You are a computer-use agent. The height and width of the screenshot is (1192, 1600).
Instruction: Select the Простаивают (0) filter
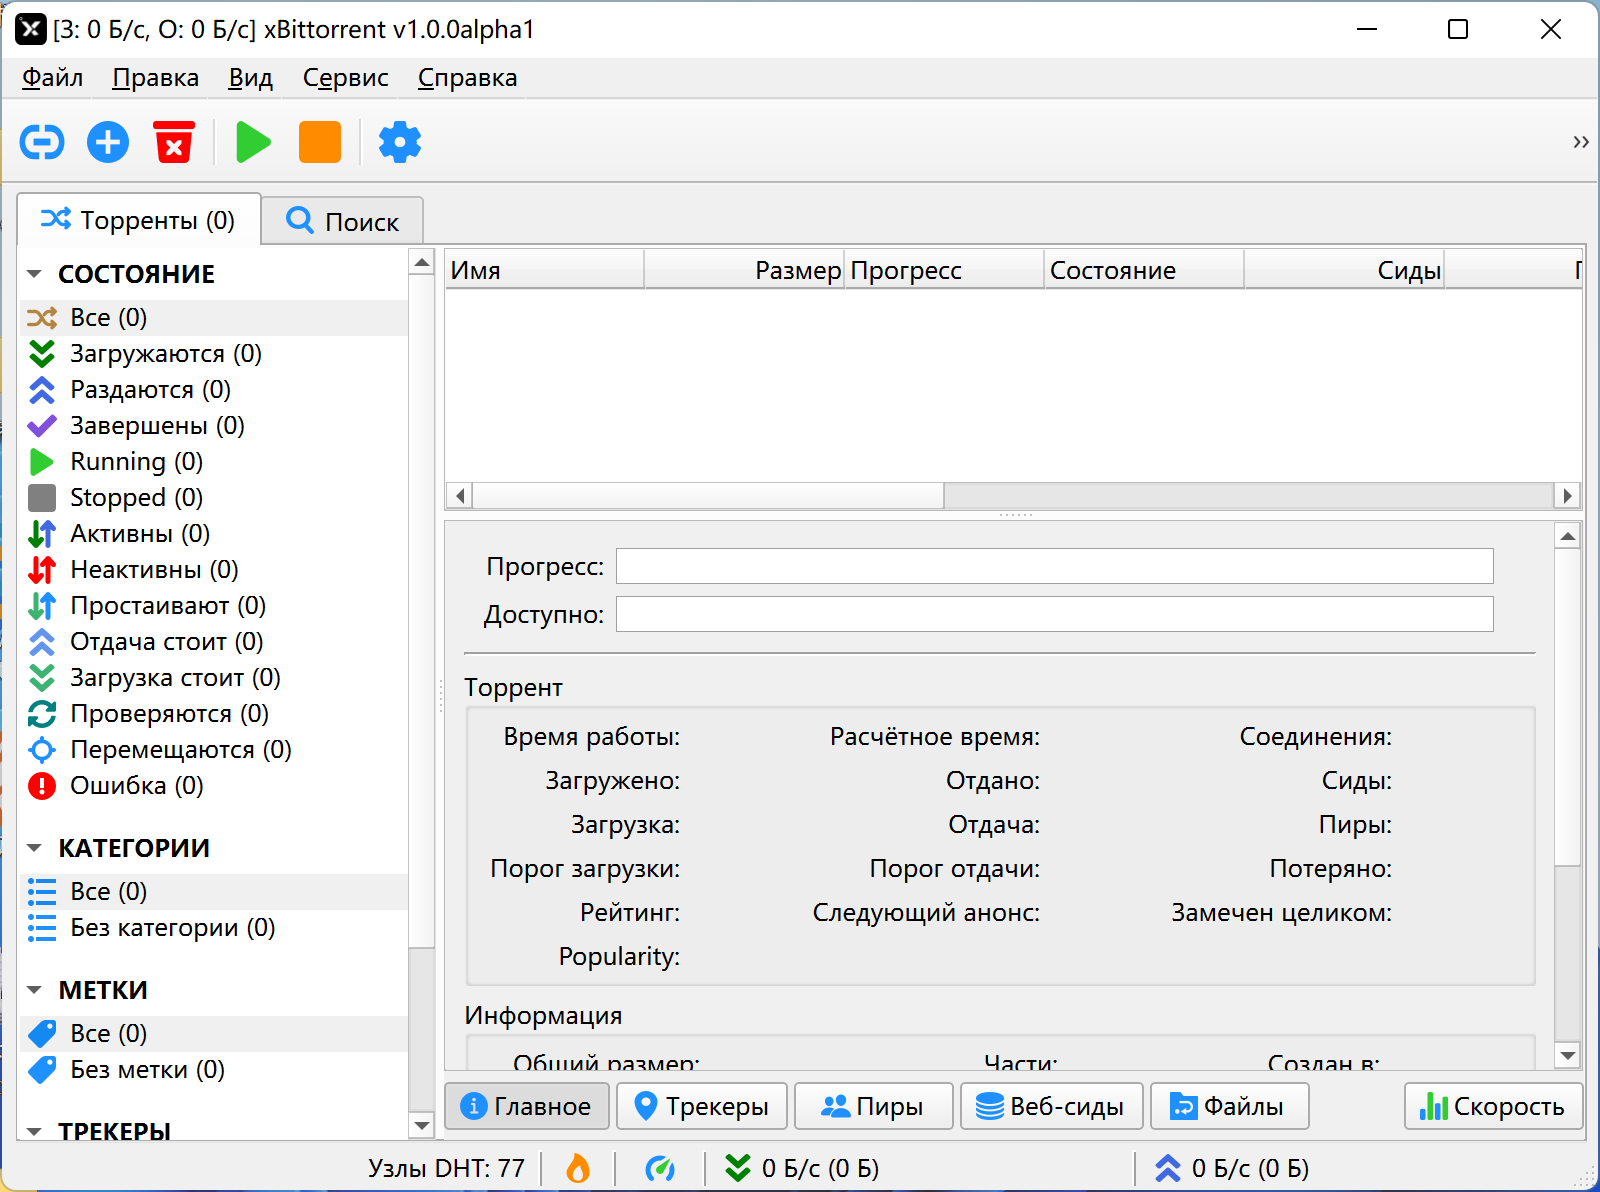[x=214, y=606]
